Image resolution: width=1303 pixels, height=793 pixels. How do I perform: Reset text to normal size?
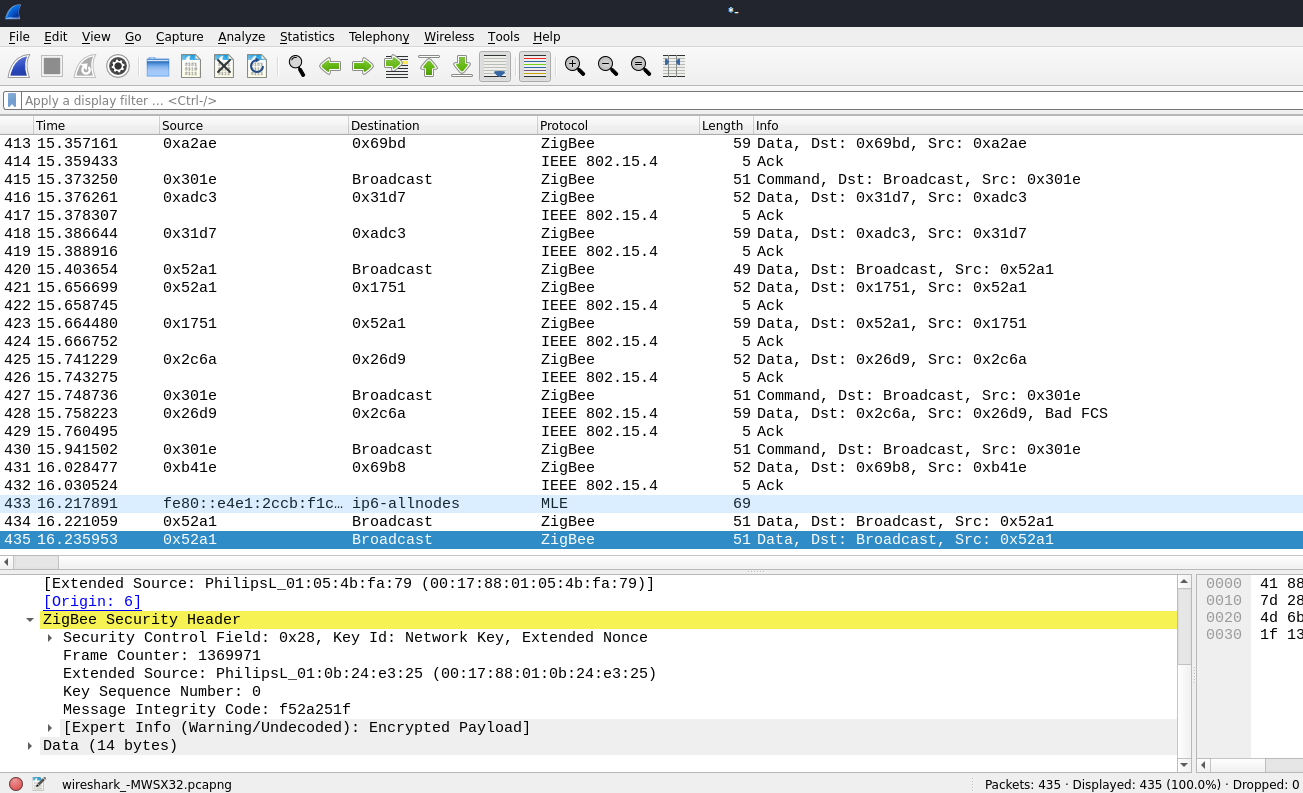(641, 66)
